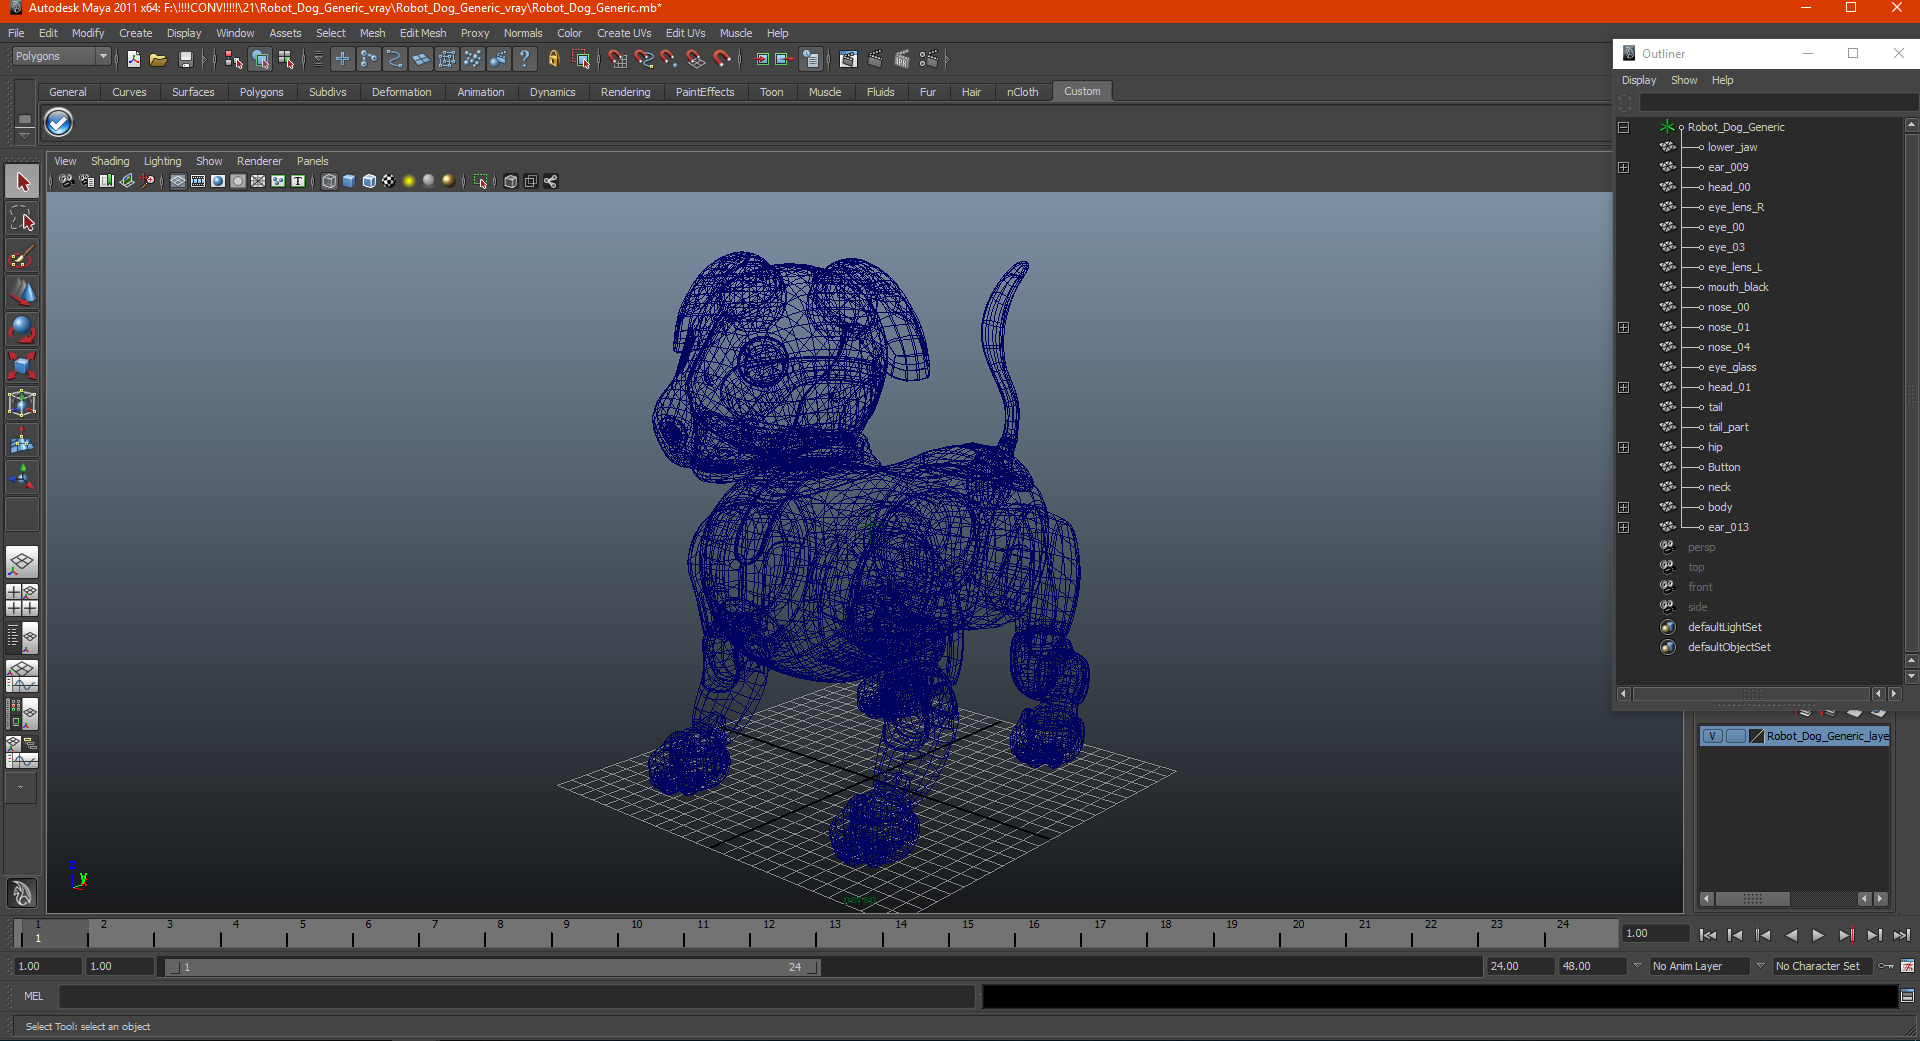The height and width of the screenshot is (1041, 1920).
Task: Pick the Lasso Select tool
Action: tap(22, 219)
